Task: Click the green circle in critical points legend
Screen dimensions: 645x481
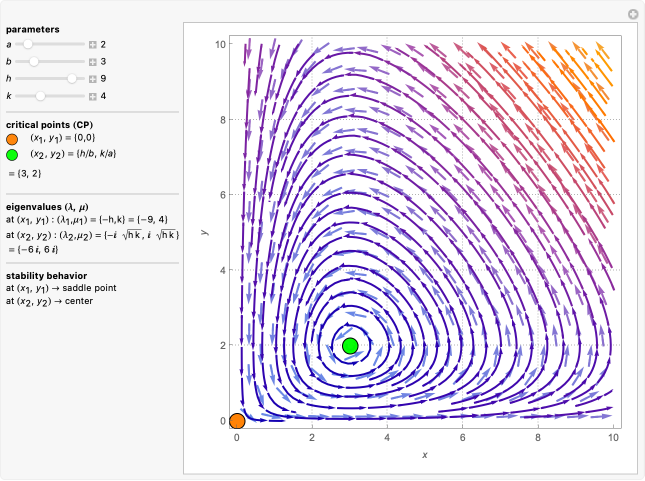Action: (x=12, y=155)
